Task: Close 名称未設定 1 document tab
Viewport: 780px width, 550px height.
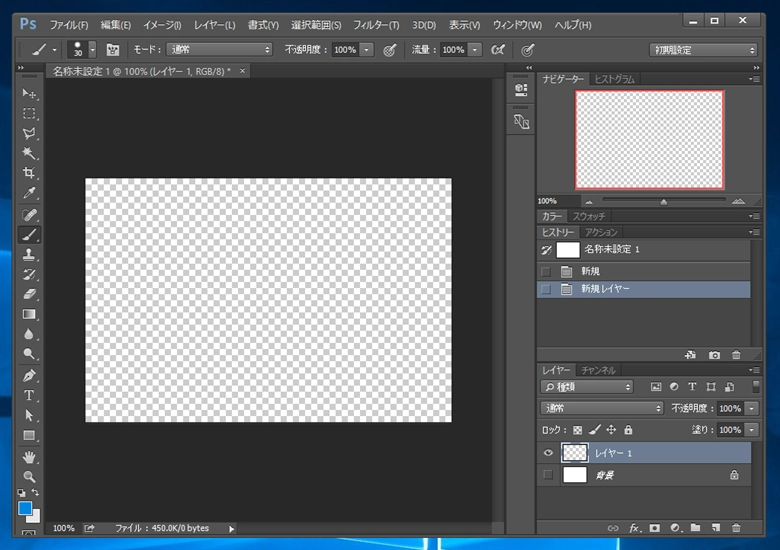Action: tap(242, 71)
